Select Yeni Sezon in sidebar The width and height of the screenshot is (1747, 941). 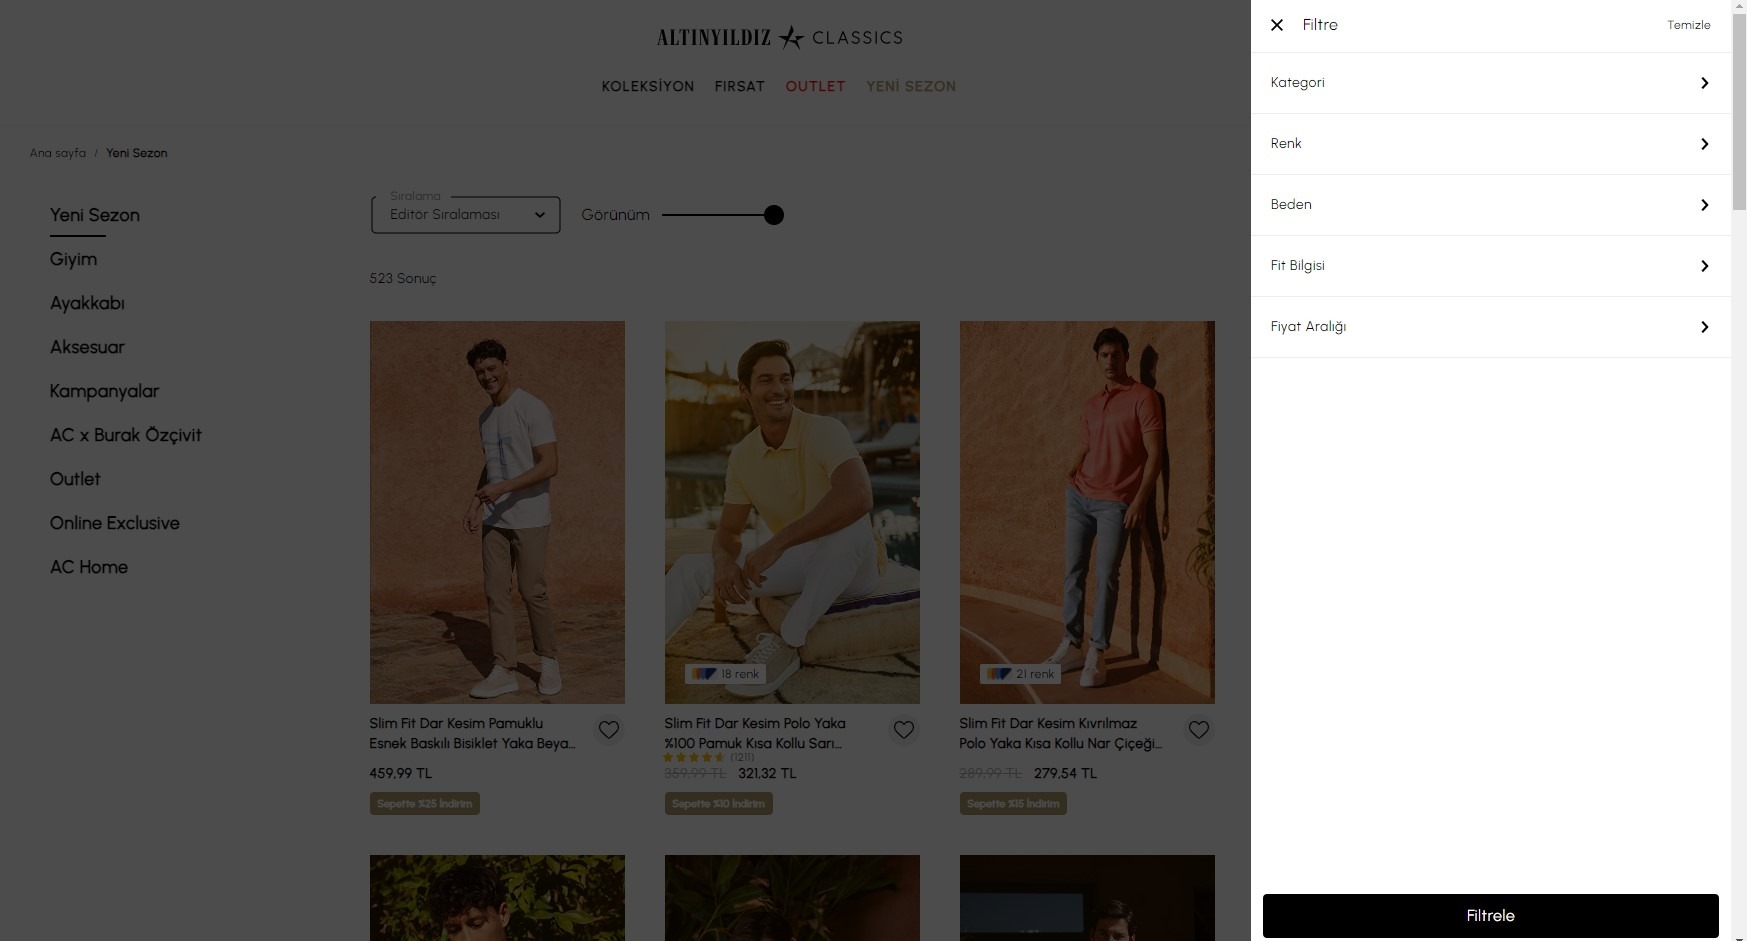95,216
